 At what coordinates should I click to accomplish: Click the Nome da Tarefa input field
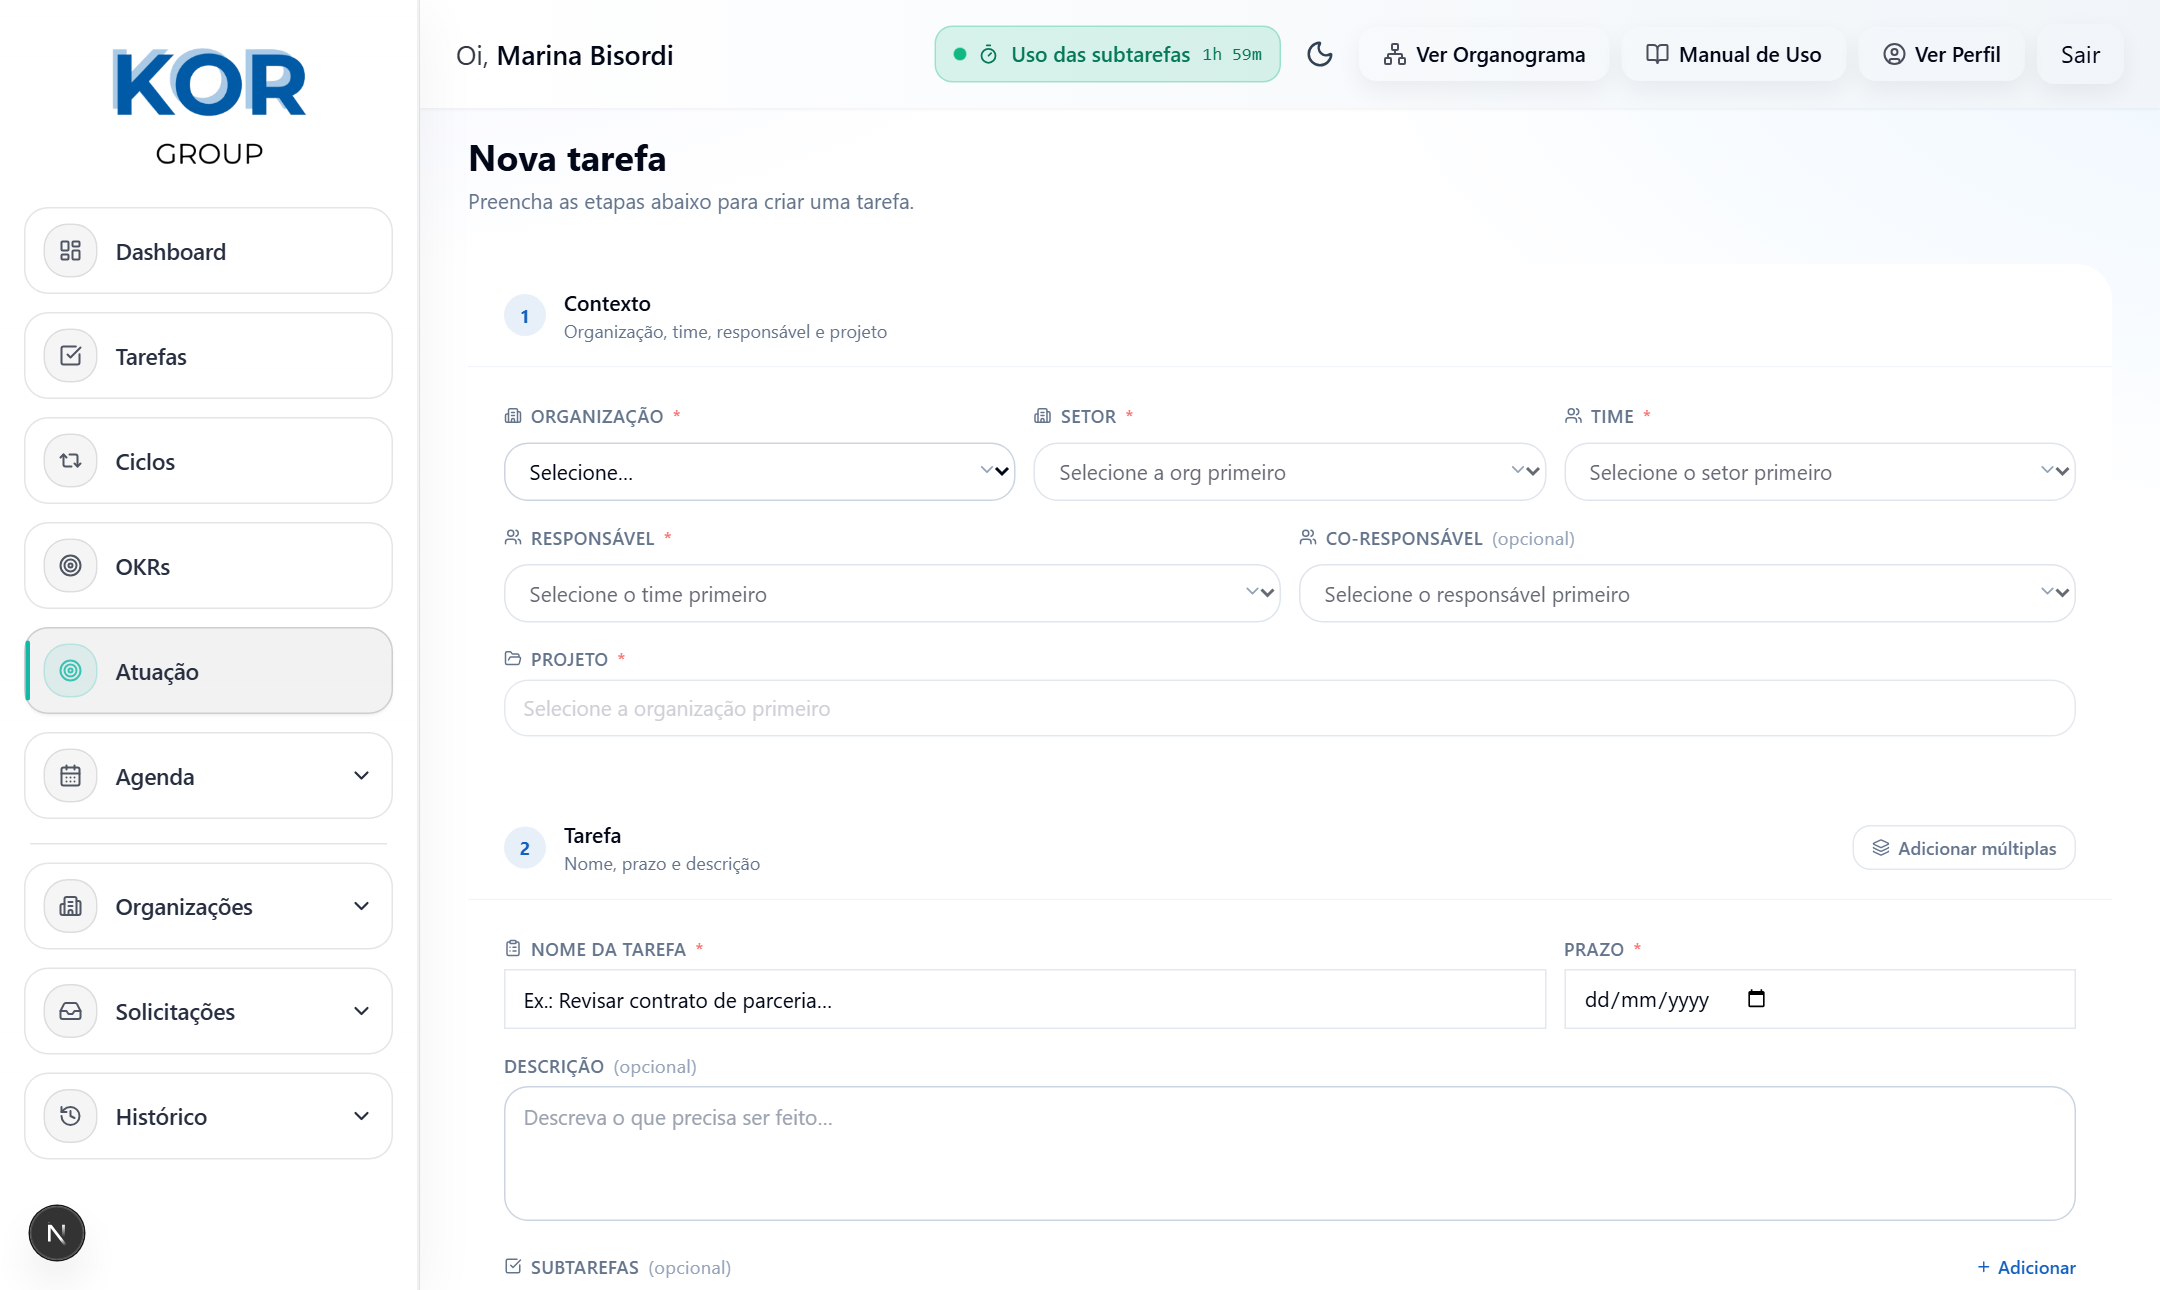click(x=1025, y=999)
